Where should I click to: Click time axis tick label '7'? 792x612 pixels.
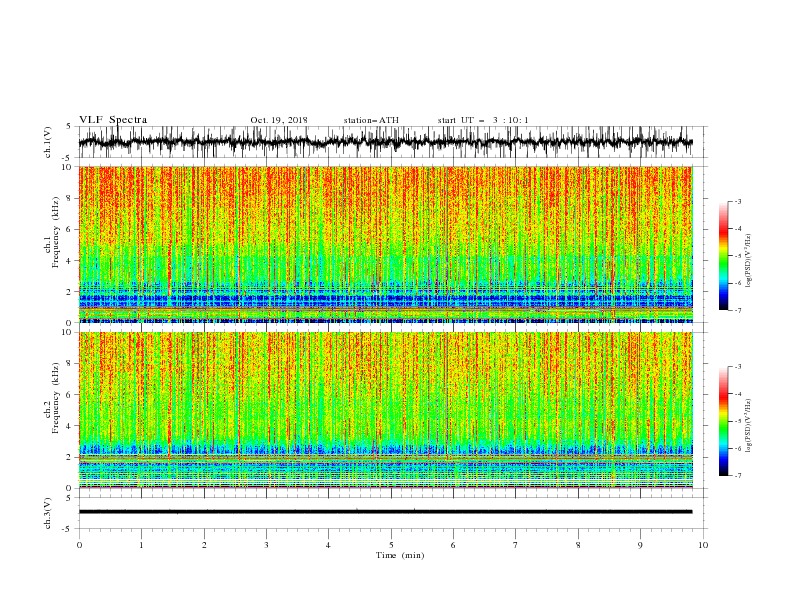pos(516,545)
